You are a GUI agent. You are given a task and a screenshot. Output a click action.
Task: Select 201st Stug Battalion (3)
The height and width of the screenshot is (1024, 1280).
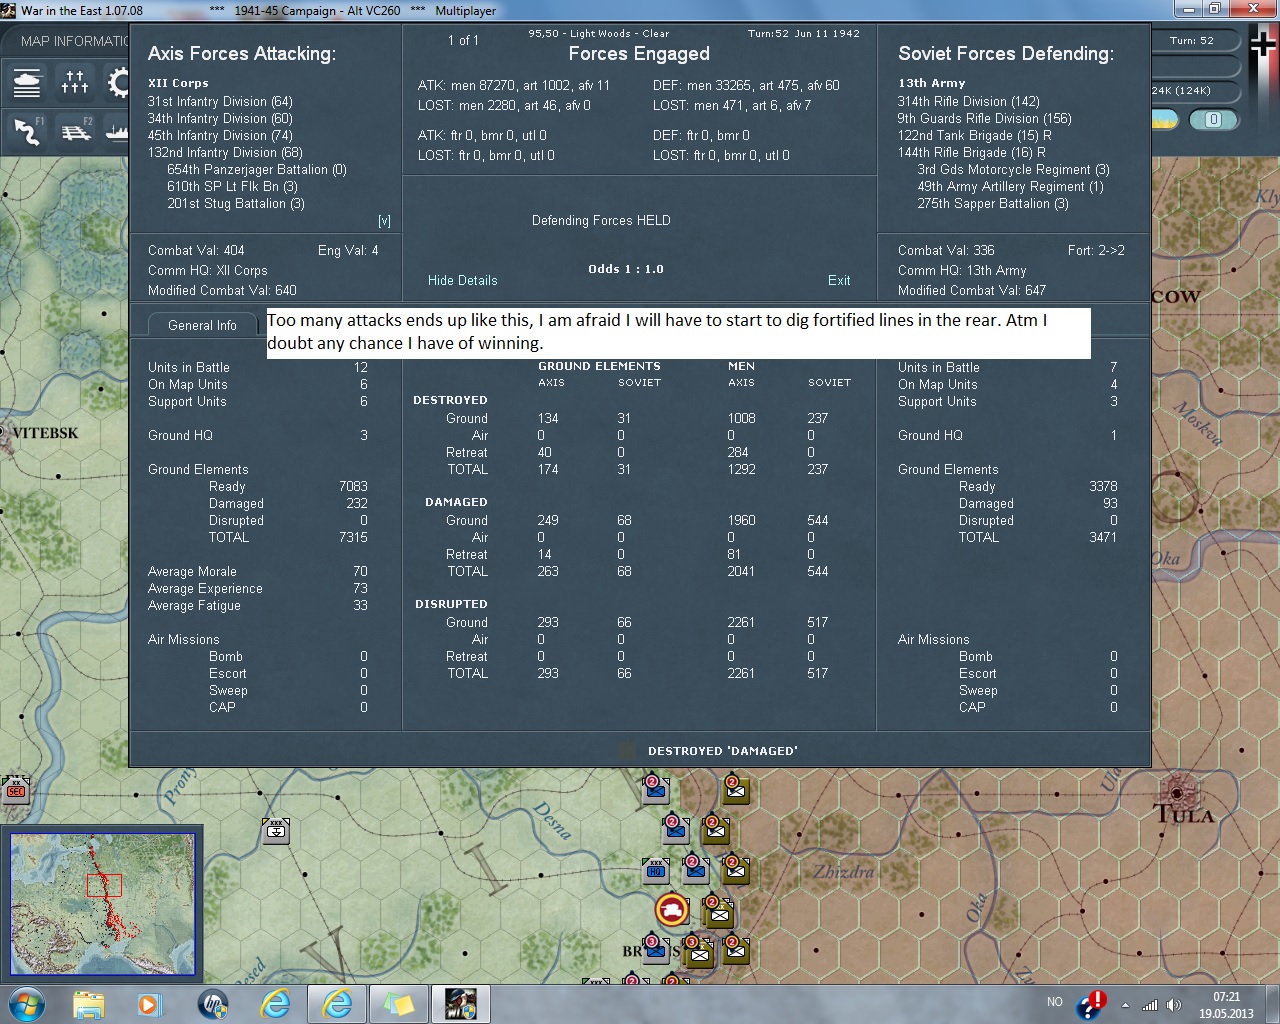coord(236,204)
